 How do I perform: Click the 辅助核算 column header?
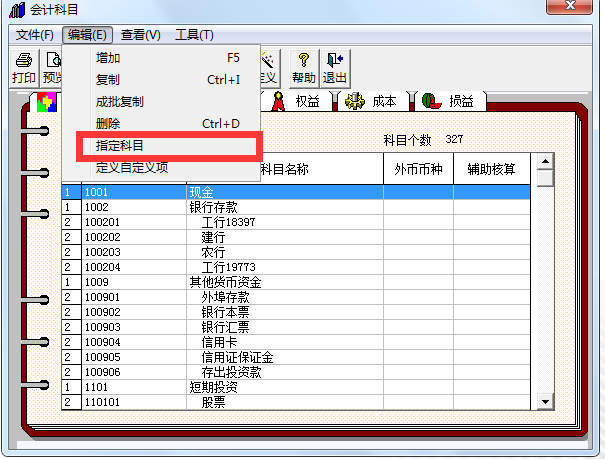(x=492, y=169)
